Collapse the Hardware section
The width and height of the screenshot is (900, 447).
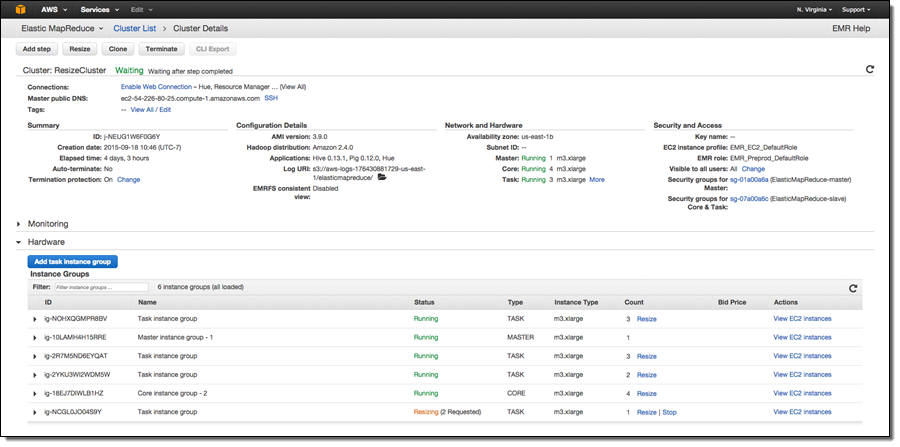coord(19,242)
